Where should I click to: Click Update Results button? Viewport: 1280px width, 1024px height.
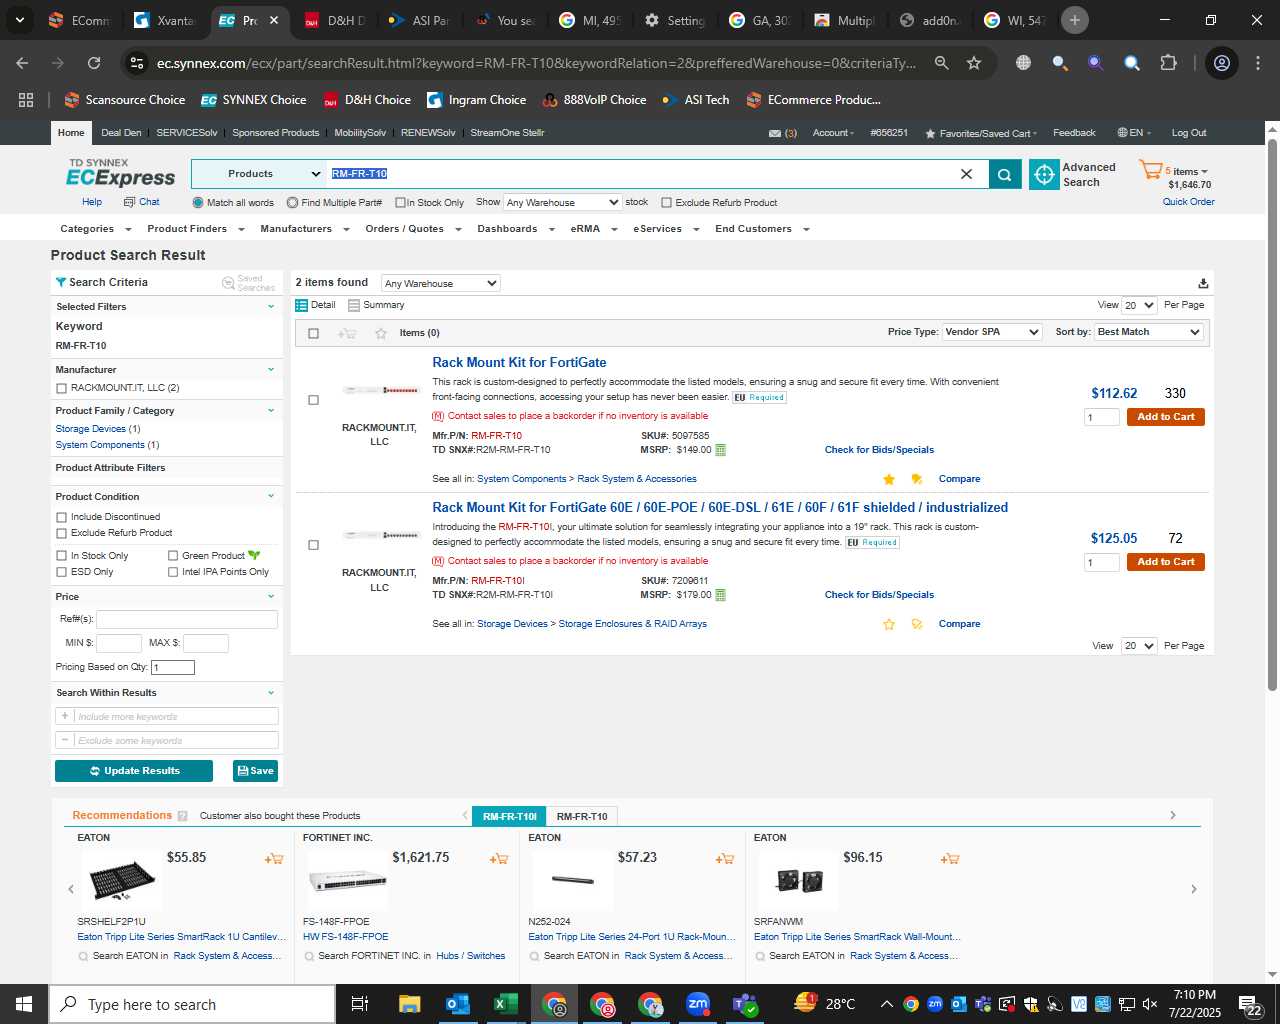(134, 771)
